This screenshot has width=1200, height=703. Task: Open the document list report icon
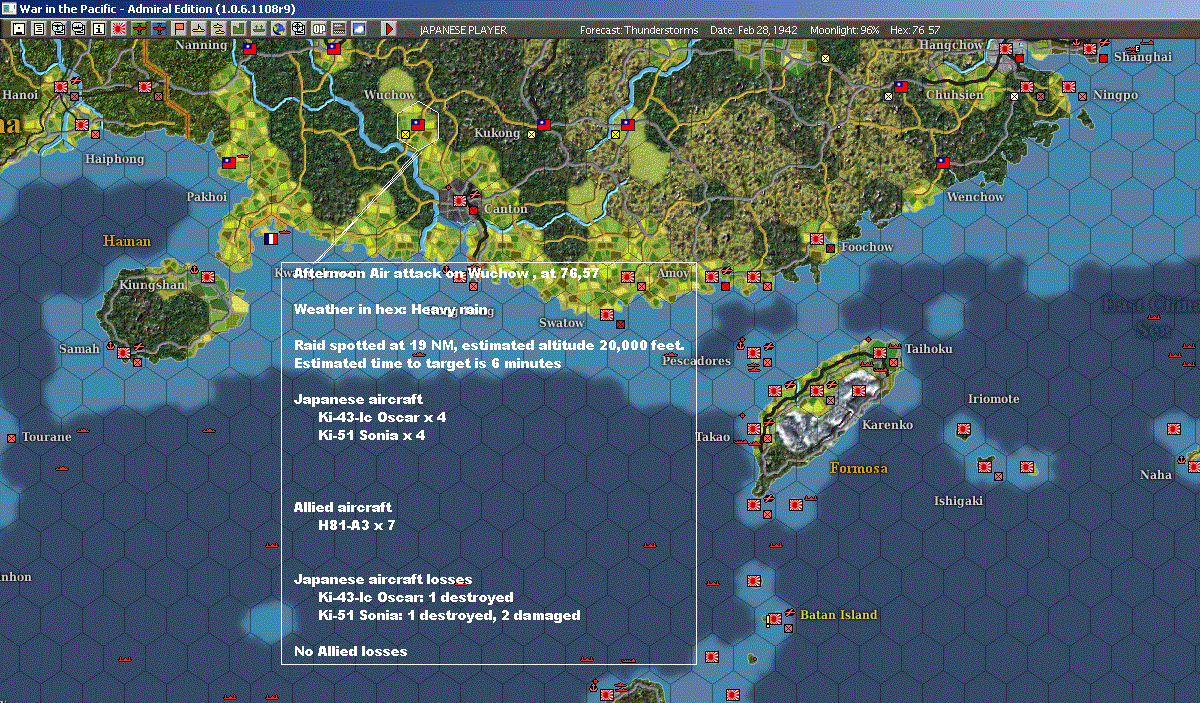pos(39,29)
